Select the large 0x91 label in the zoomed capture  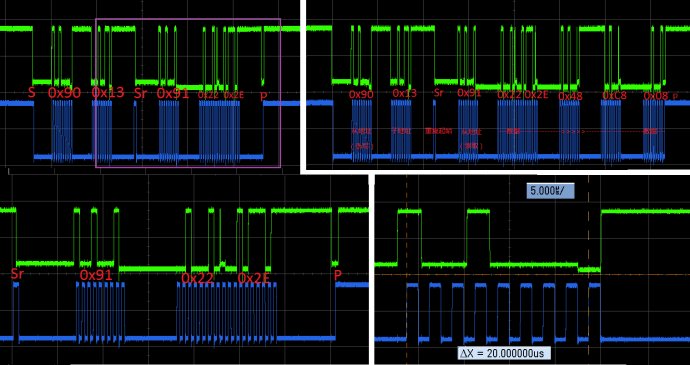pos(96,275)
